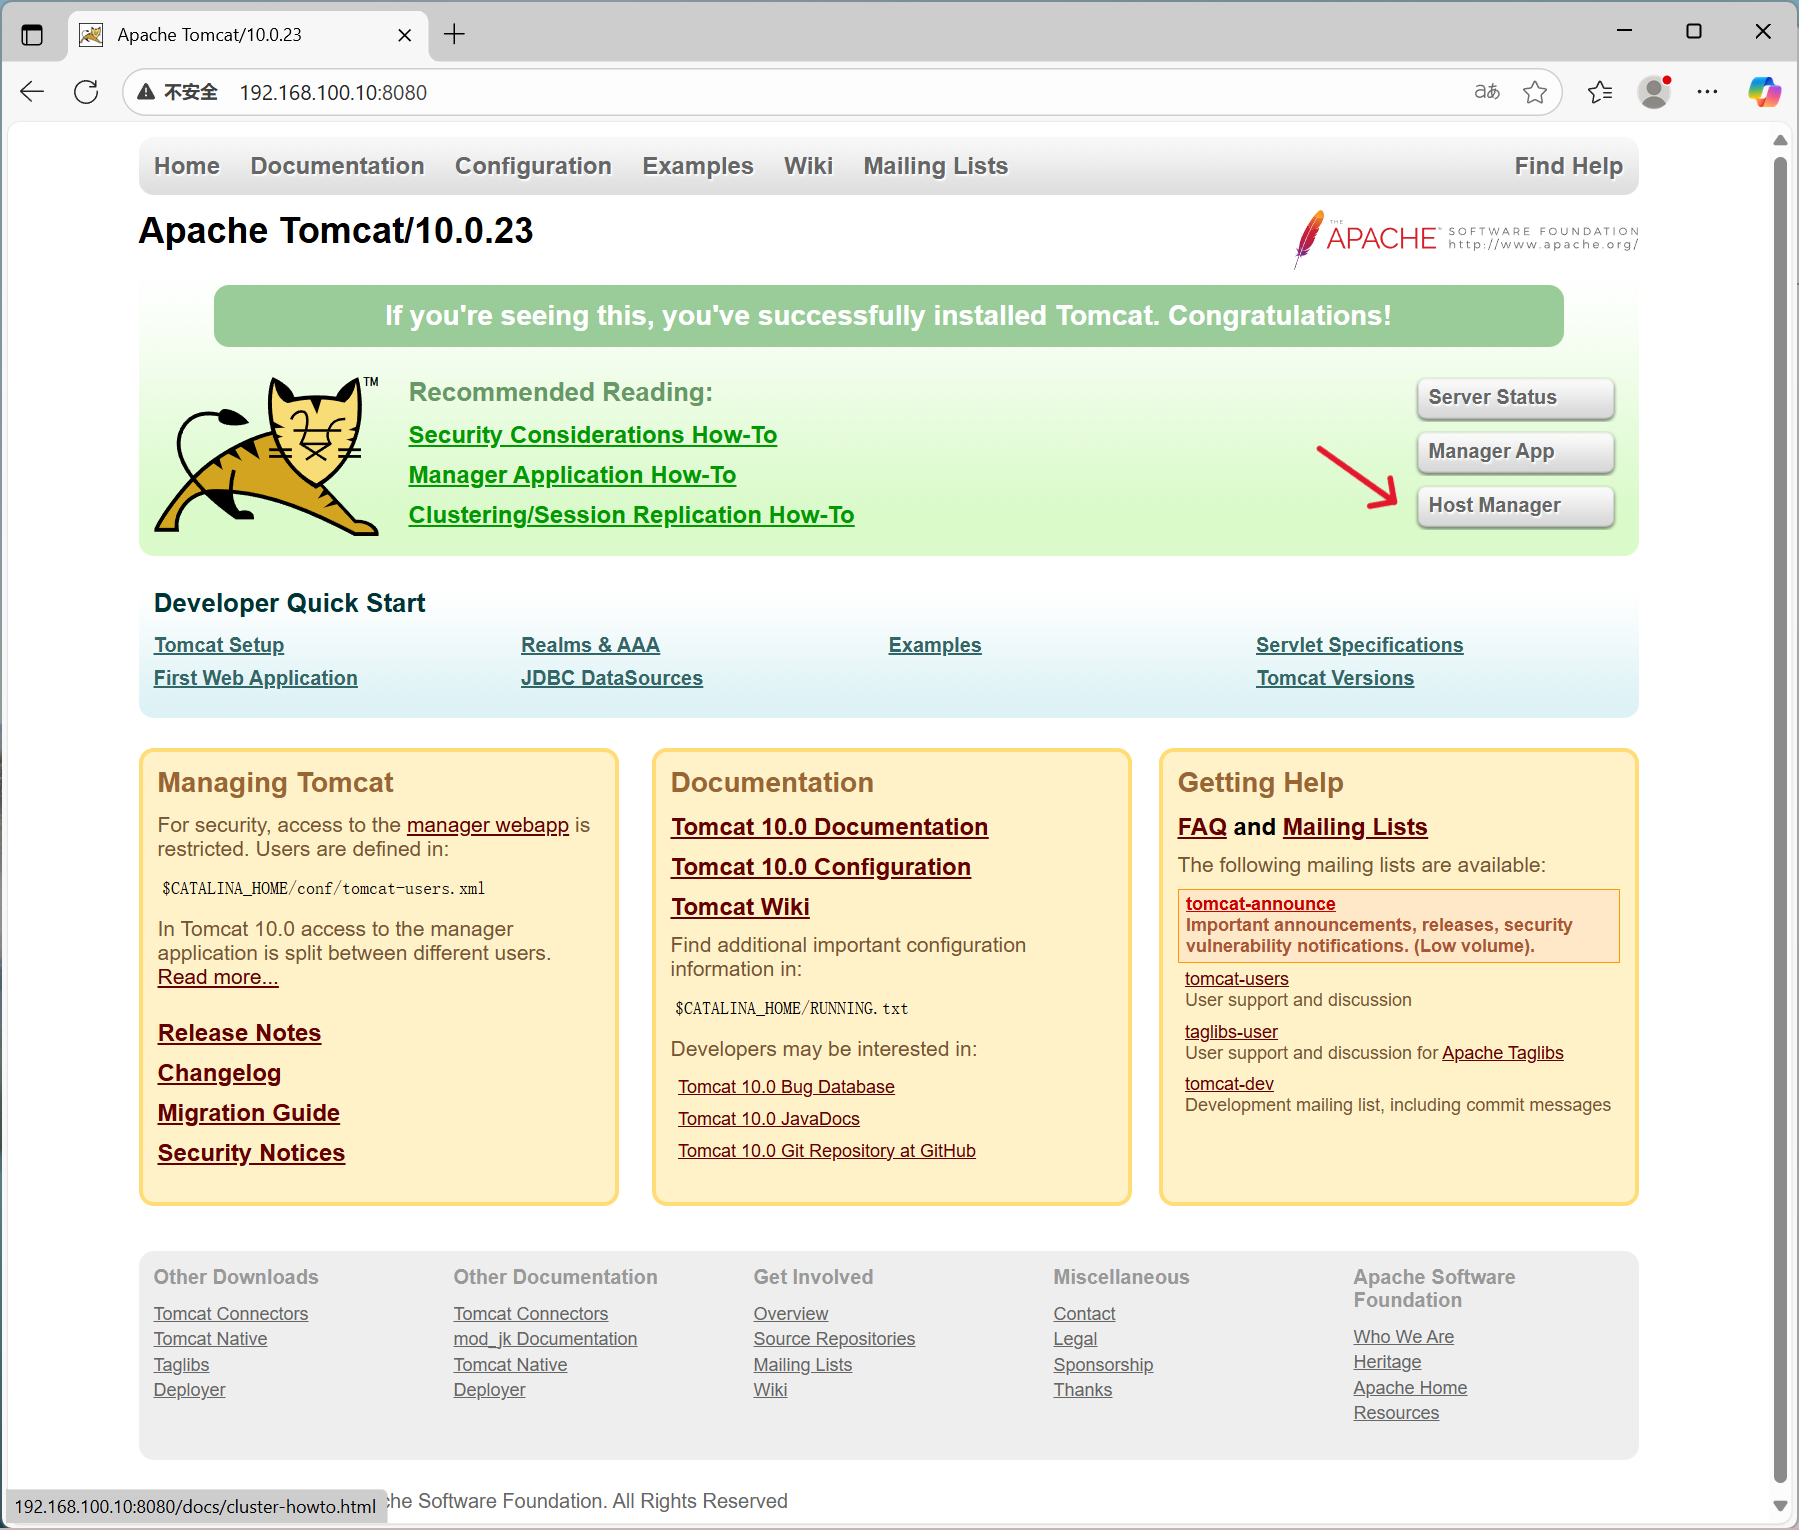Open Tomcat 10.0 Bug Database link
1799x1530 pixels.
(x=786, y=1087)
